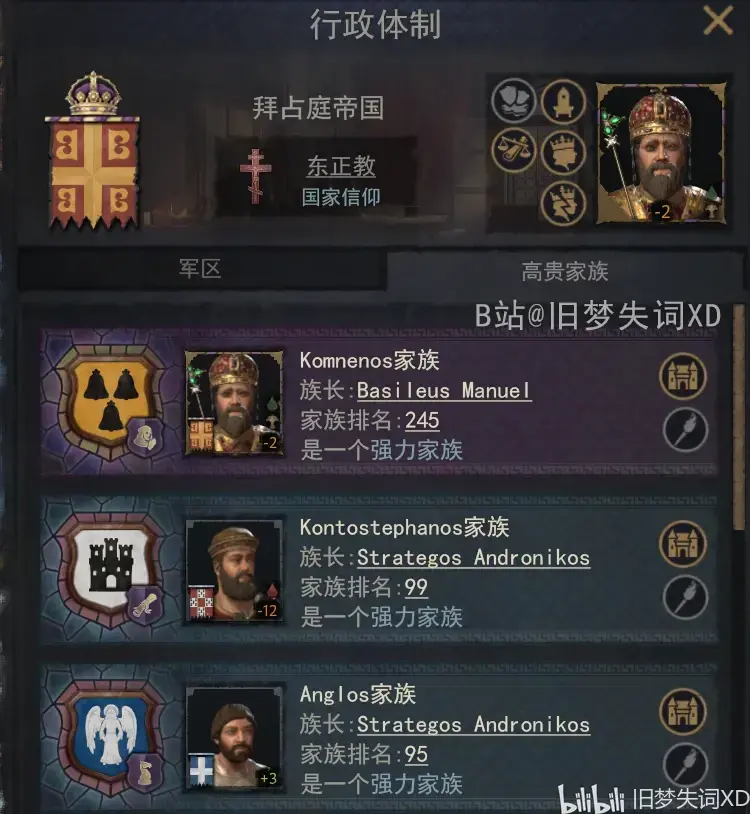Click the torch icon in Komnenos row
Image resolution: width=750 pixels, height=814 pixels.
[686, 430]
